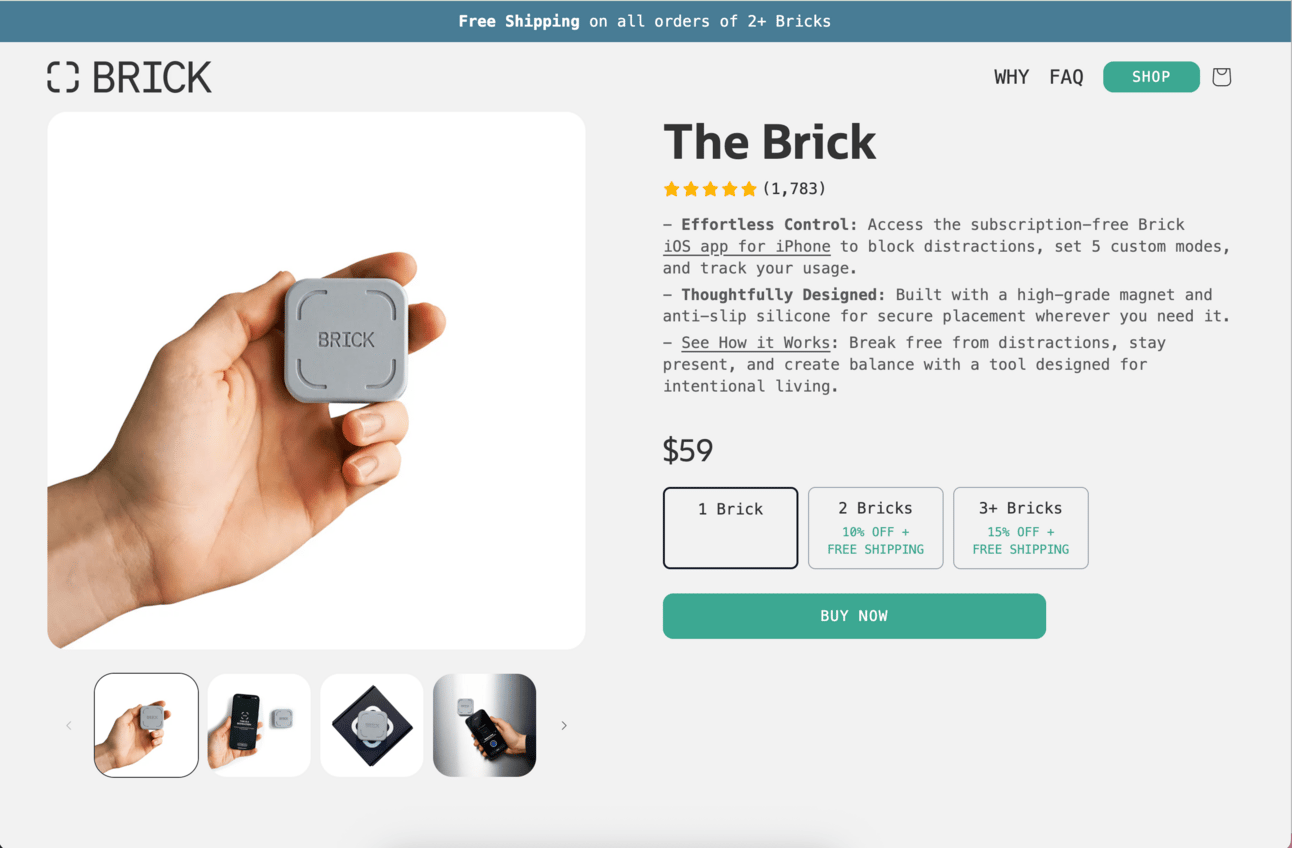
Task: Show next thumbnails with right arrow
Action: tap(564, 725)
